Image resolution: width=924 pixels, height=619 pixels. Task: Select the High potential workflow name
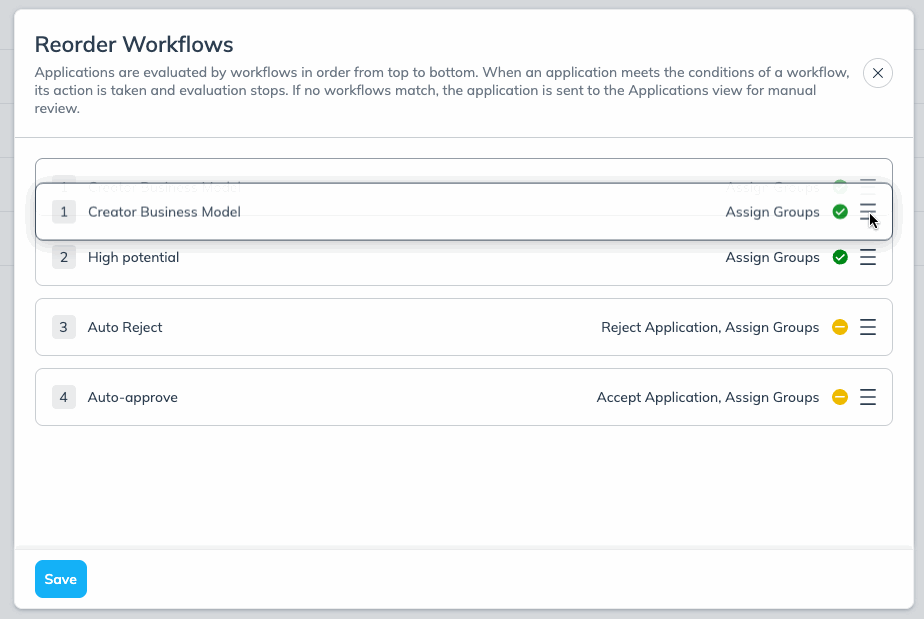tap(133, 257)
